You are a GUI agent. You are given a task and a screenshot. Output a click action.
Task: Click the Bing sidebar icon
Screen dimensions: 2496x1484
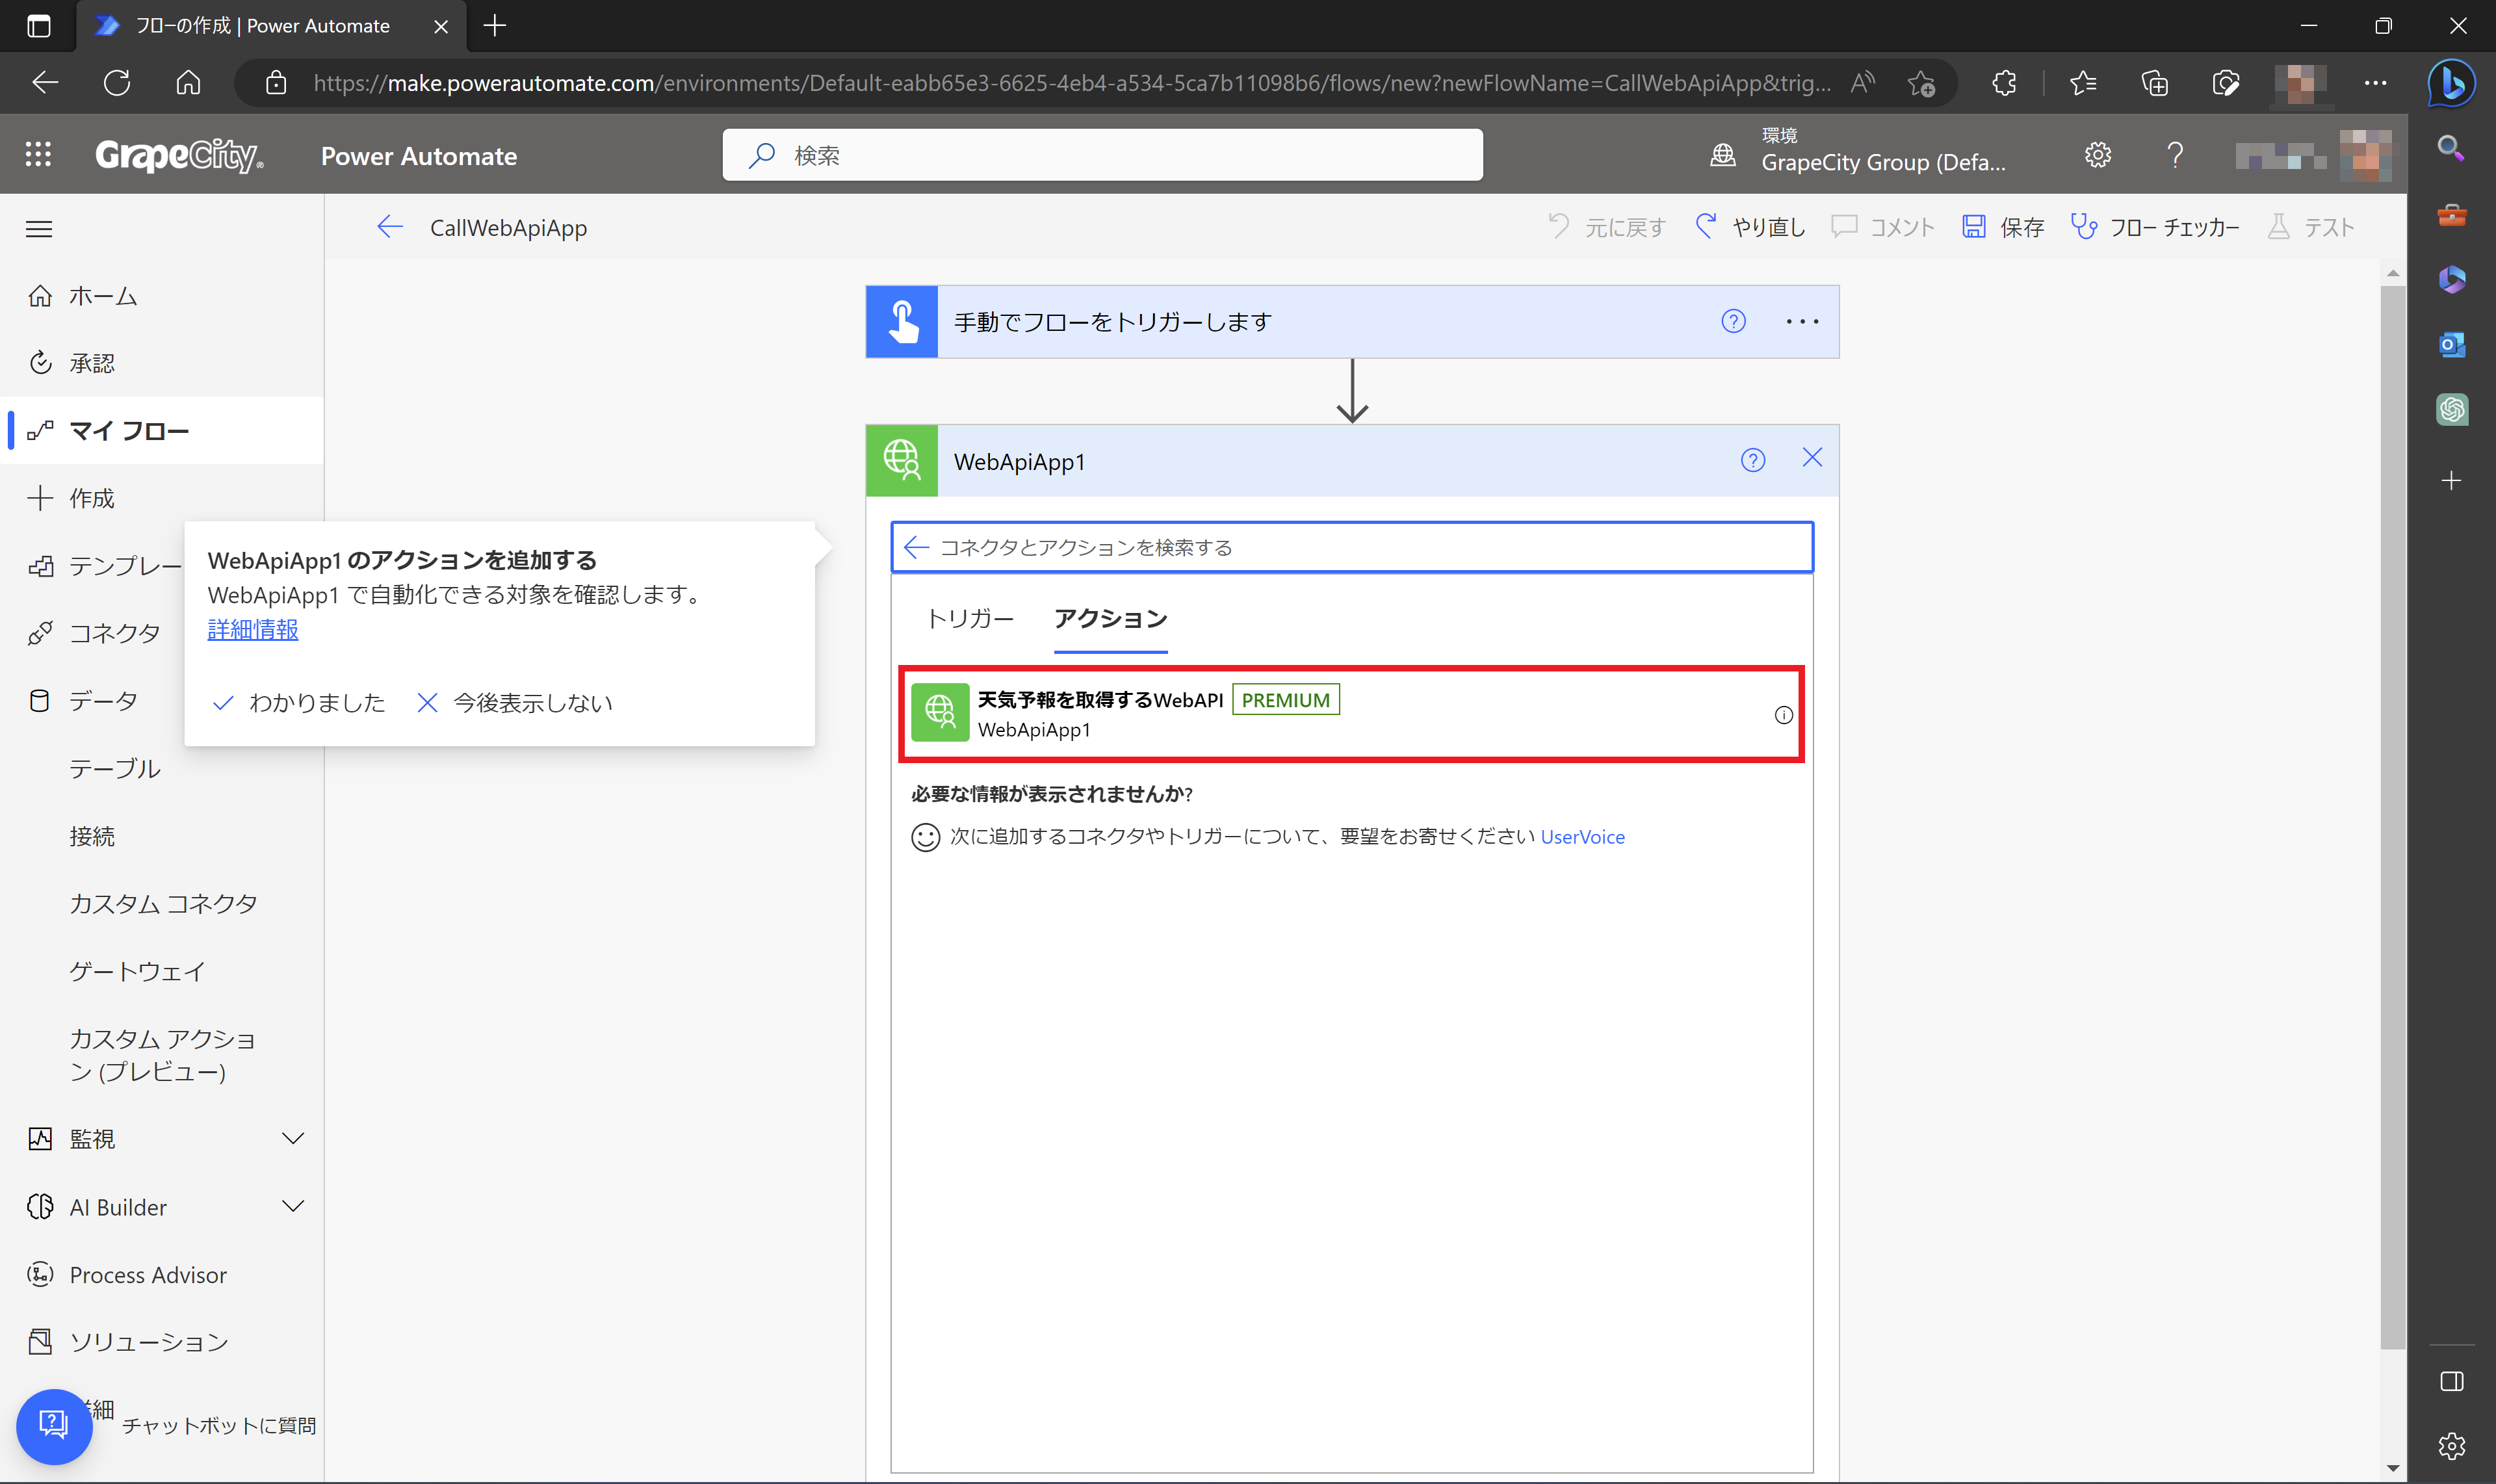(2451, 82)
